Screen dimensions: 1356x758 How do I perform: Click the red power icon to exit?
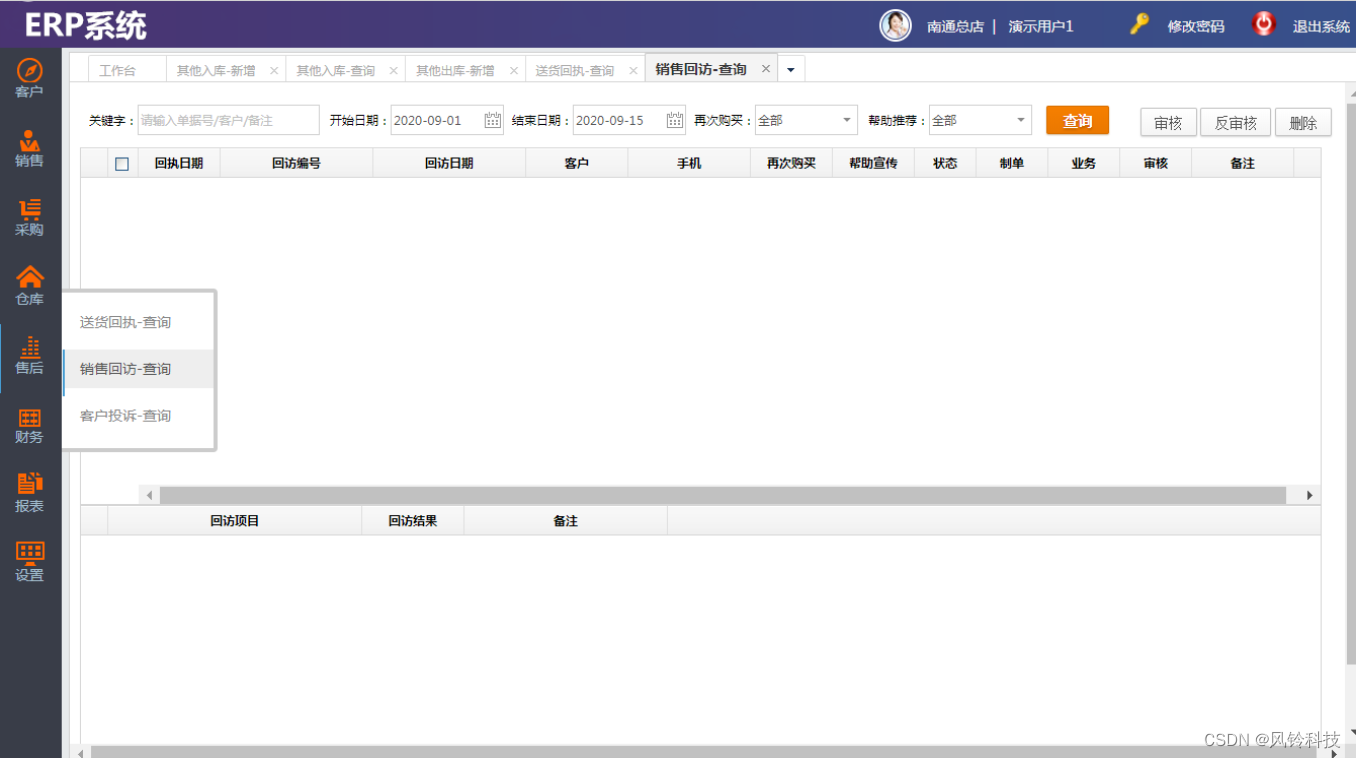click(1264, 24)
